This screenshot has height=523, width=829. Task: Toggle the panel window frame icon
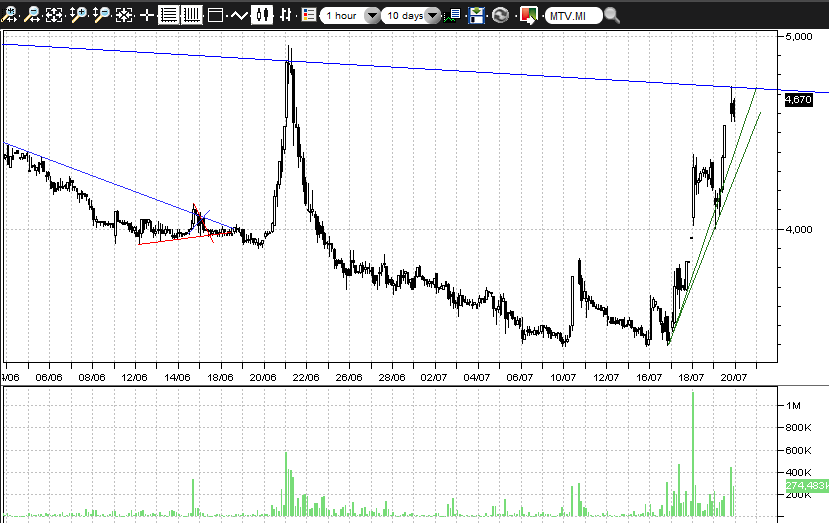click(x=214, y=15)
